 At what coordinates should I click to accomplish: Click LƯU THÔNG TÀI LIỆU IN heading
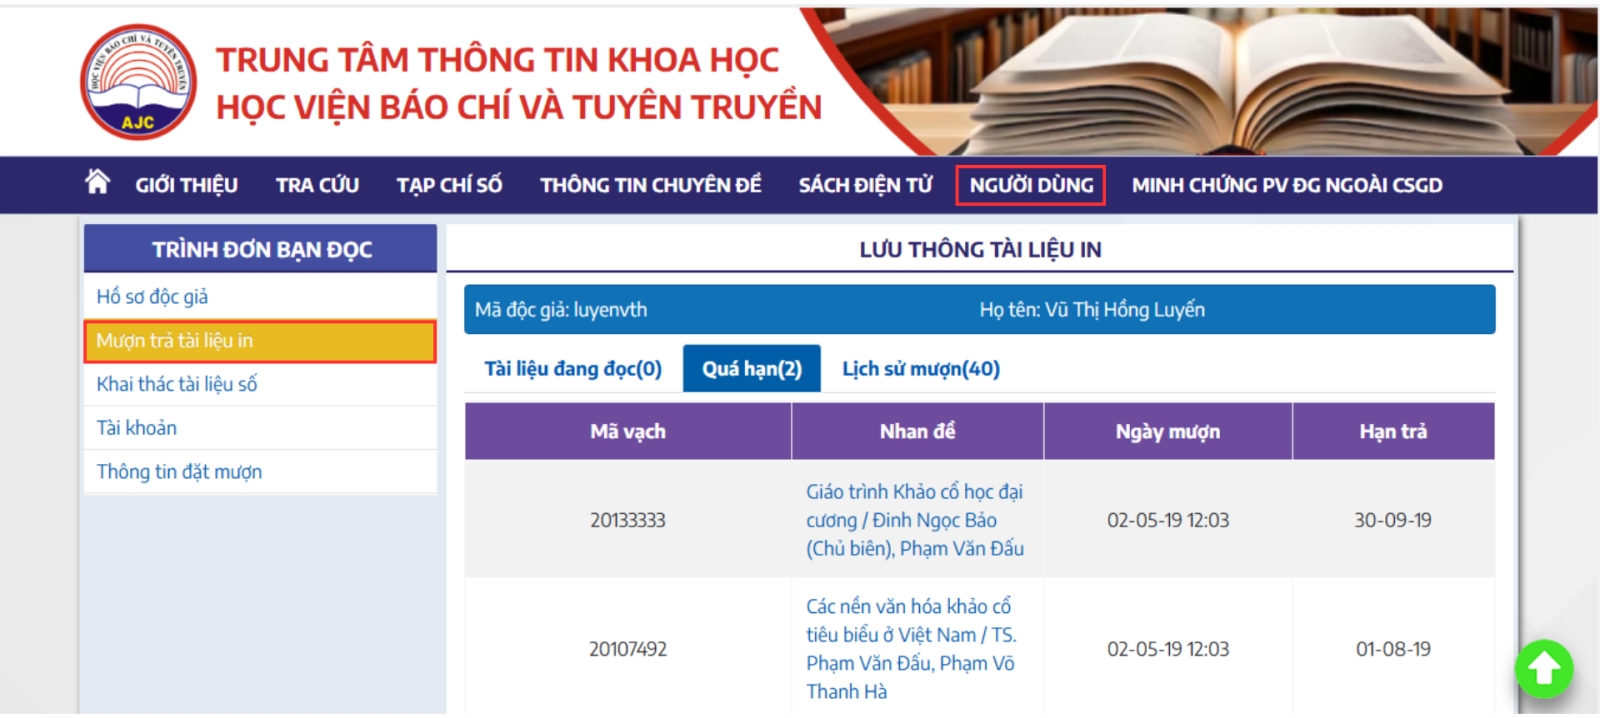tap(980, 249)
